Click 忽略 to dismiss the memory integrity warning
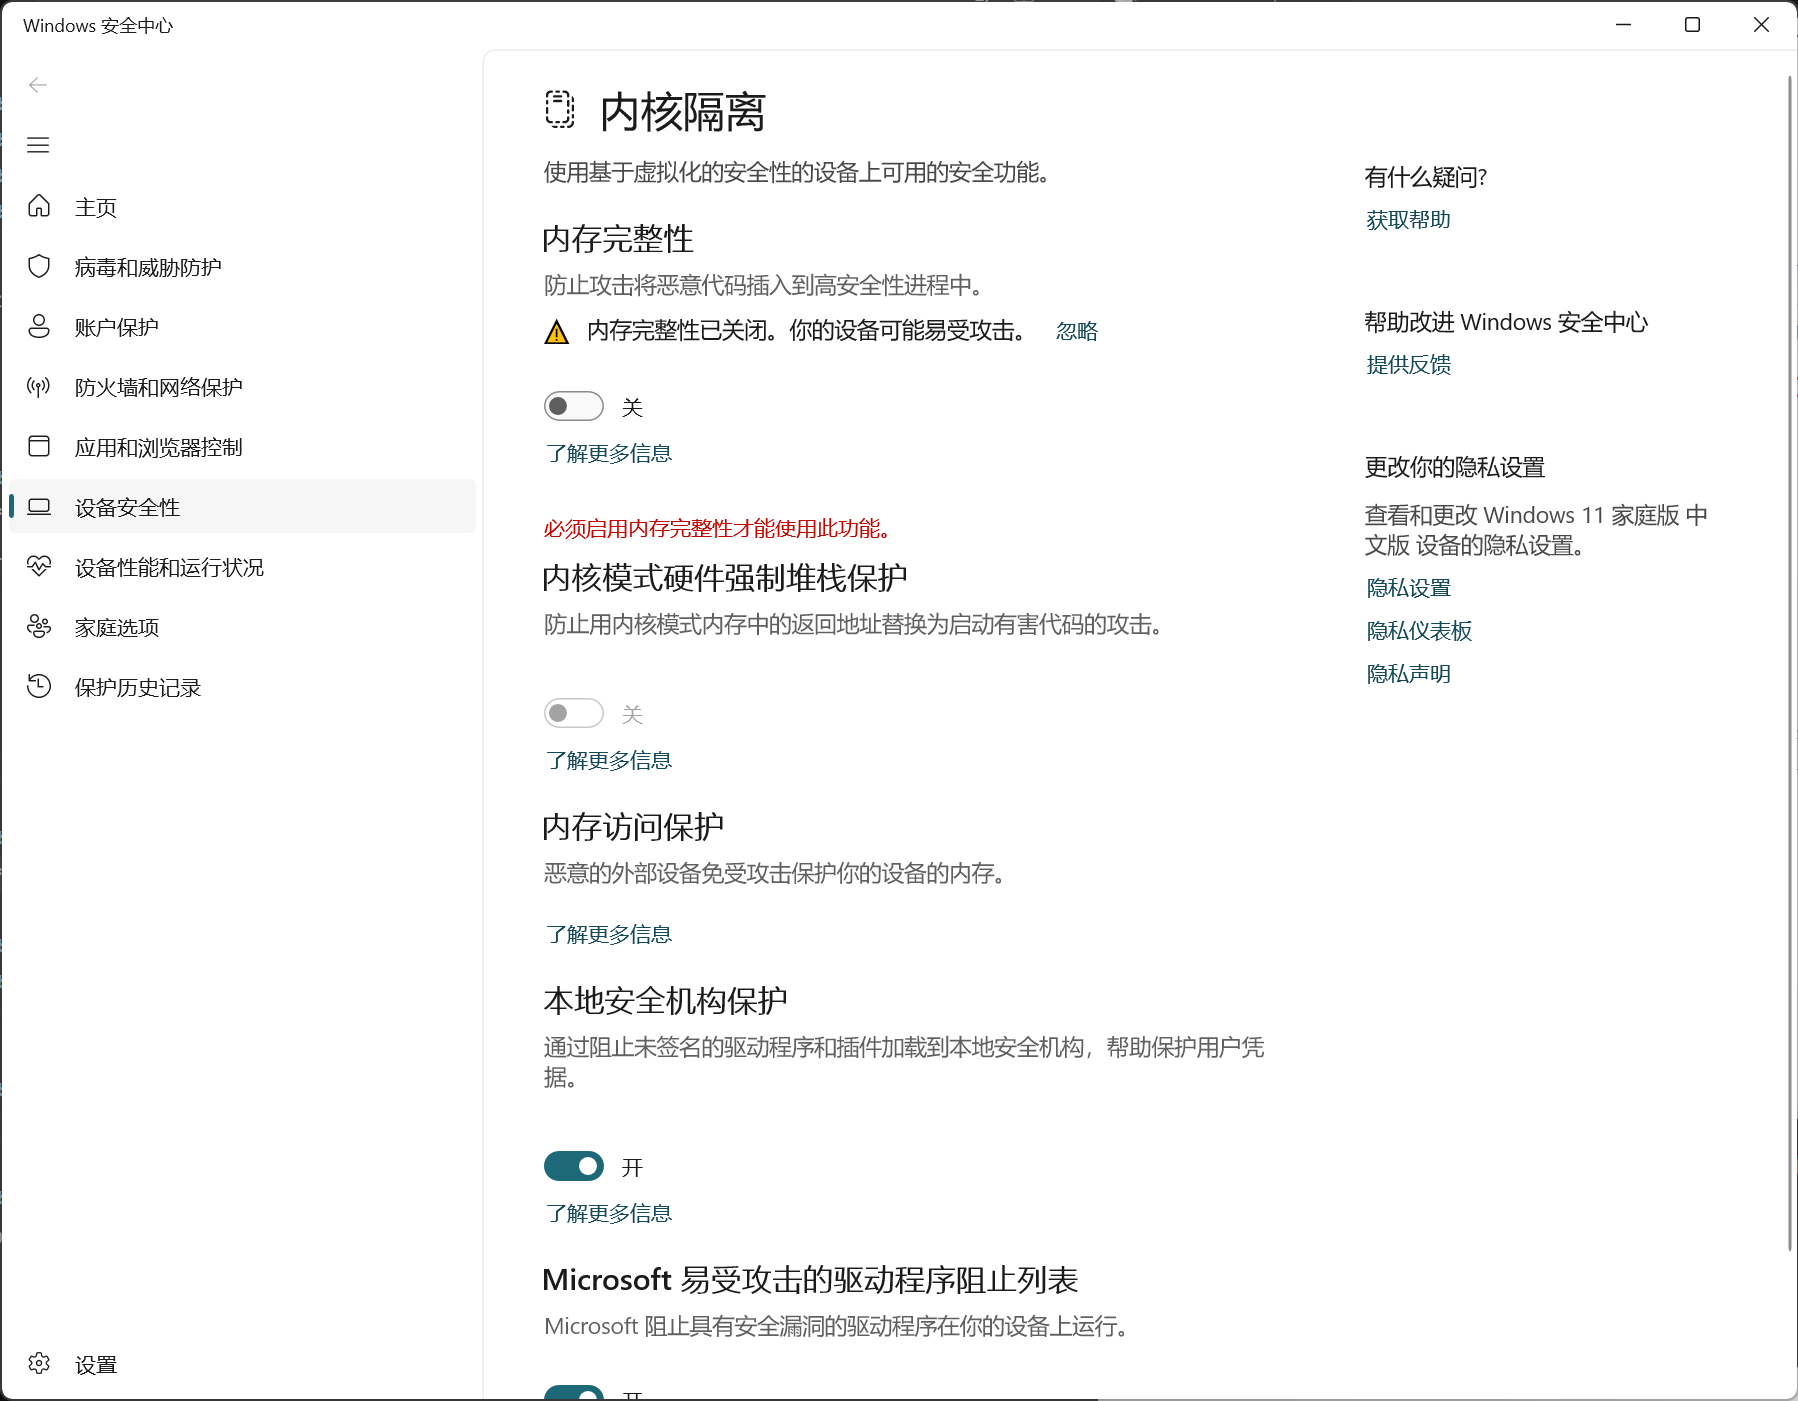The width and height of the screenshot is (1798, 1401). click(1077, 331)
